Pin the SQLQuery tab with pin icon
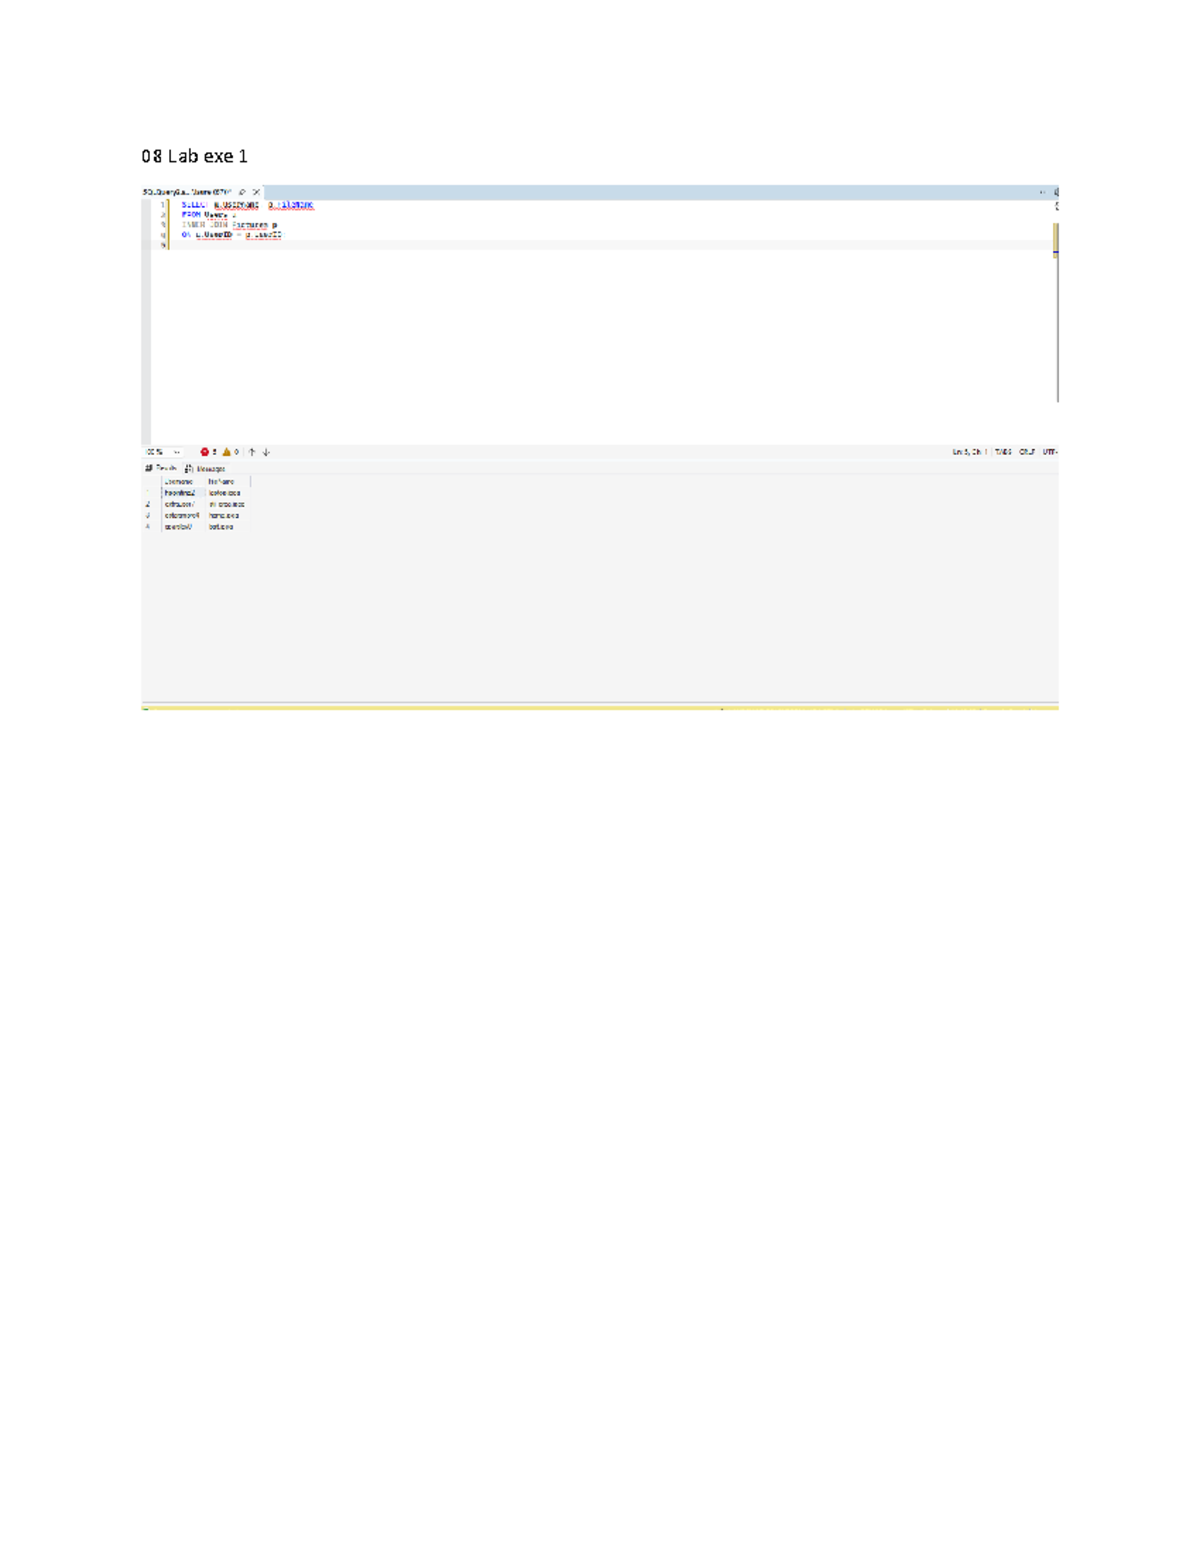This screenshot has height=1553, width=1200. (242, 192)
